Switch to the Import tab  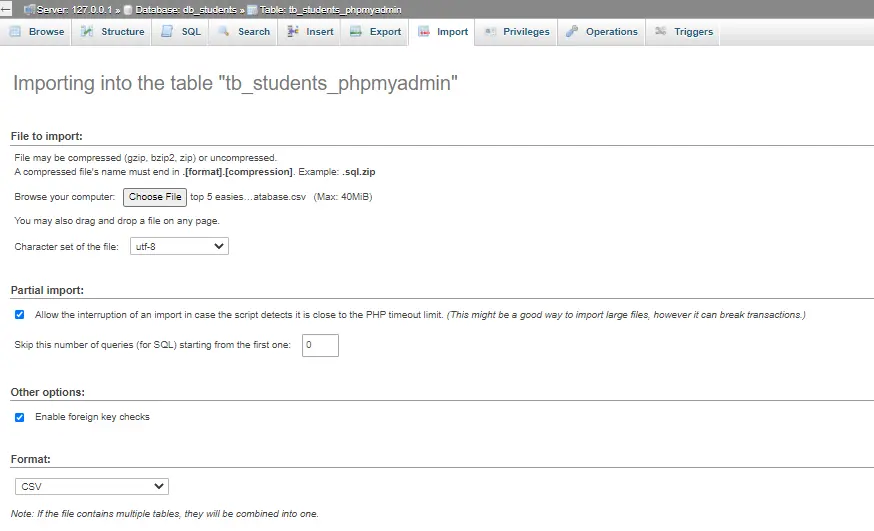coord(443,32)
